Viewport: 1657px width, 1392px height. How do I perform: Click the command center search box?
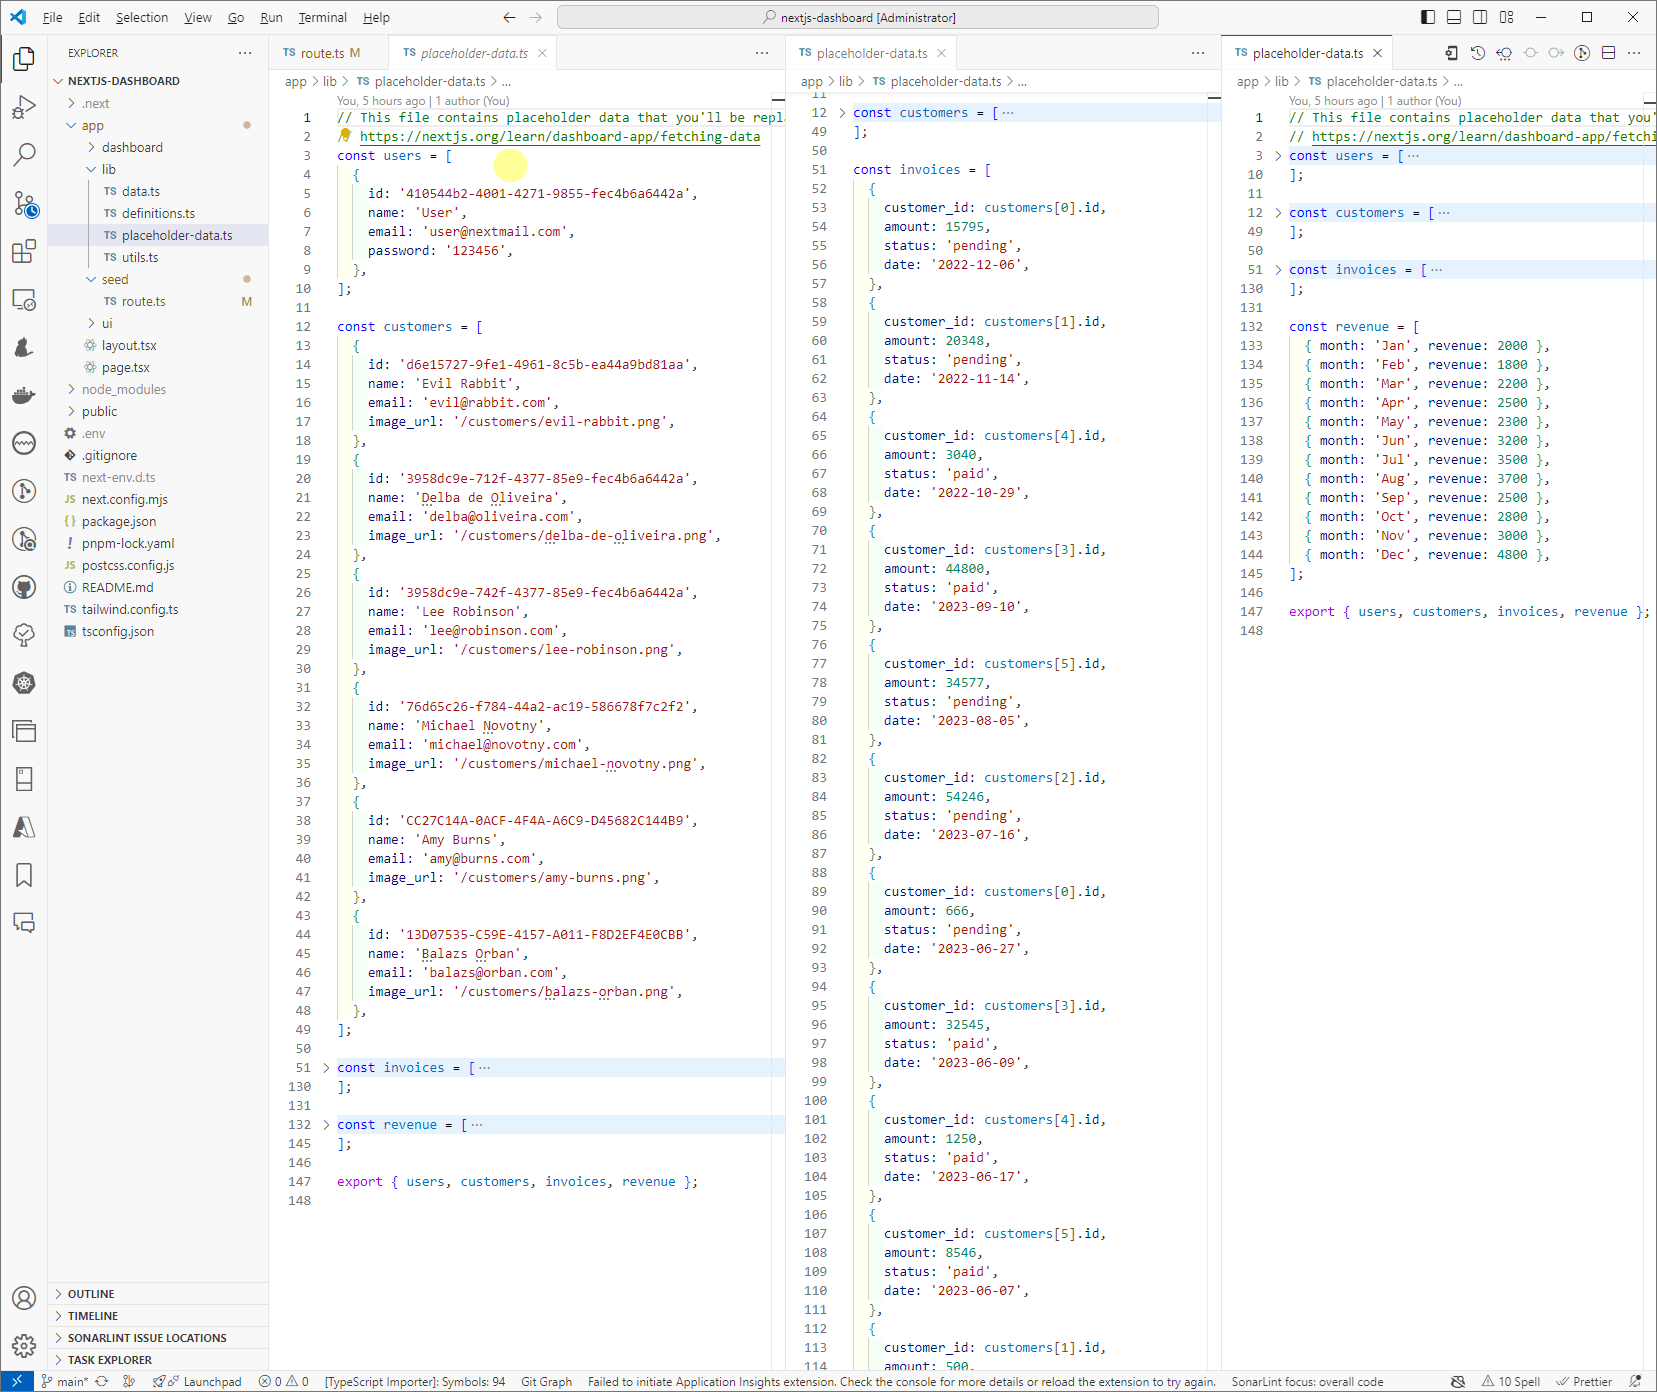tap(857, 17)
